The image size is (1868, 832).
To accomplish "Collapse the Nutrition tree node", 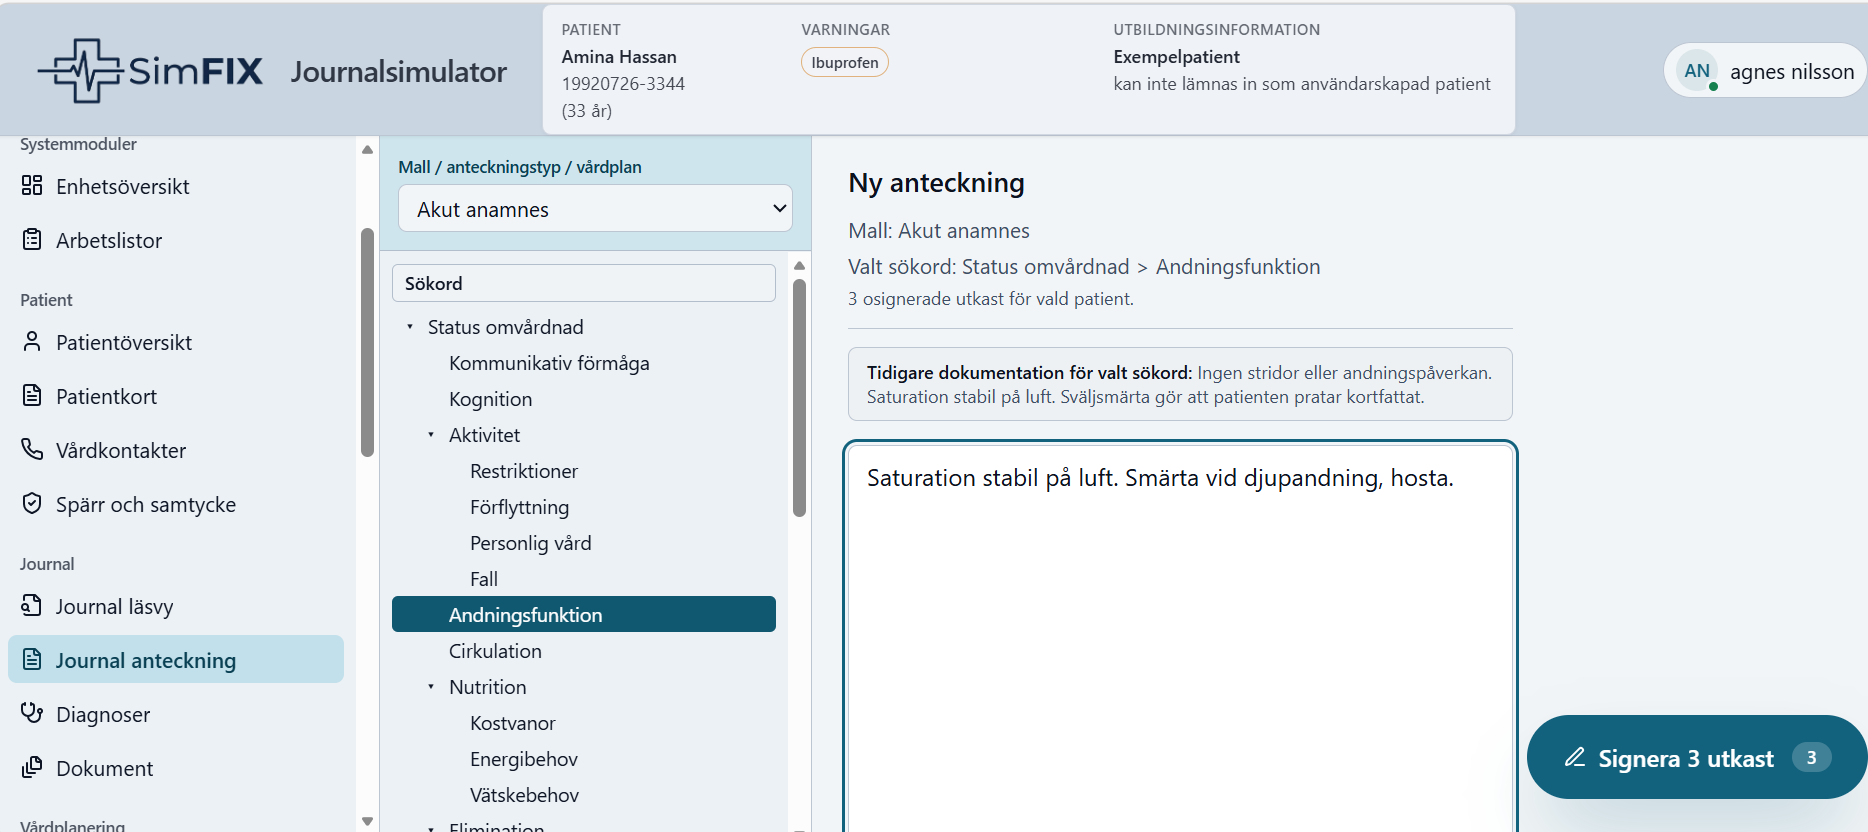I will click(x=431, y=687).
